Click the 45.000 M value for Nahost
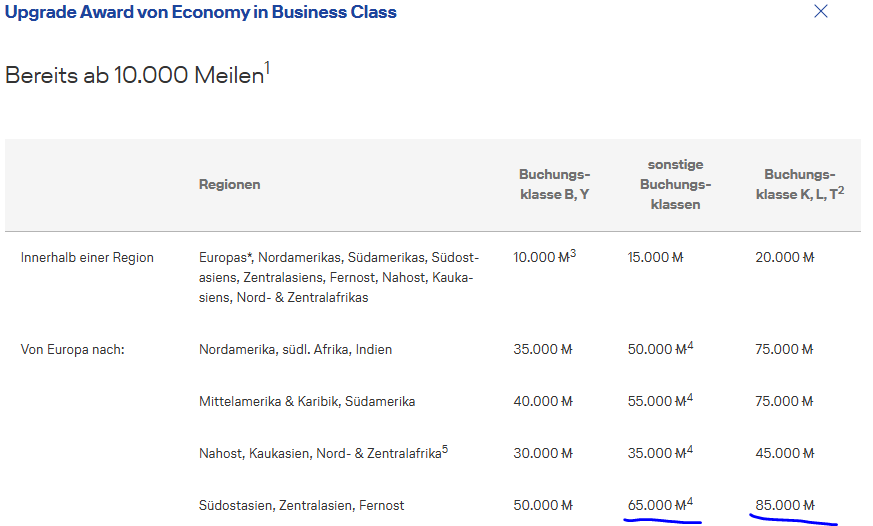 (x=785, y=453)
